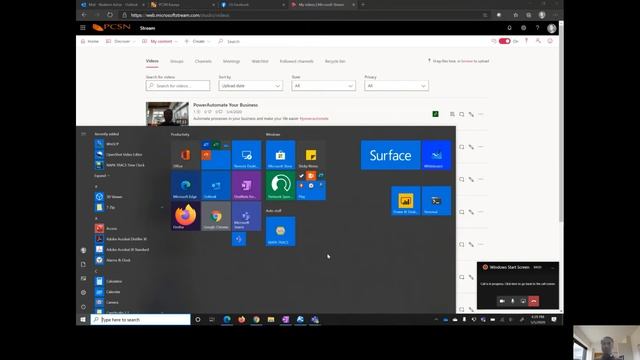Launch the Terminal tile
The image size is (640, 360).
436,201
